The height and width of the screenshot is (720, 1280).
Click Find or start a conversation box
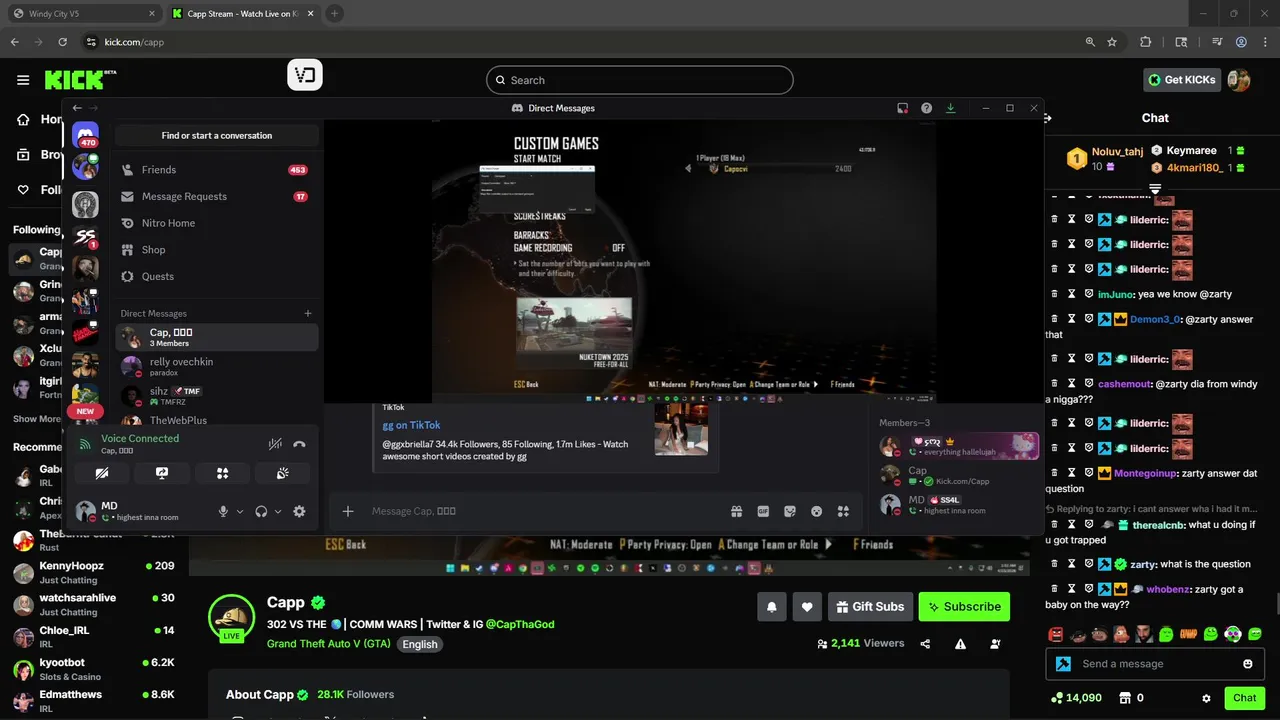(217, 136)
